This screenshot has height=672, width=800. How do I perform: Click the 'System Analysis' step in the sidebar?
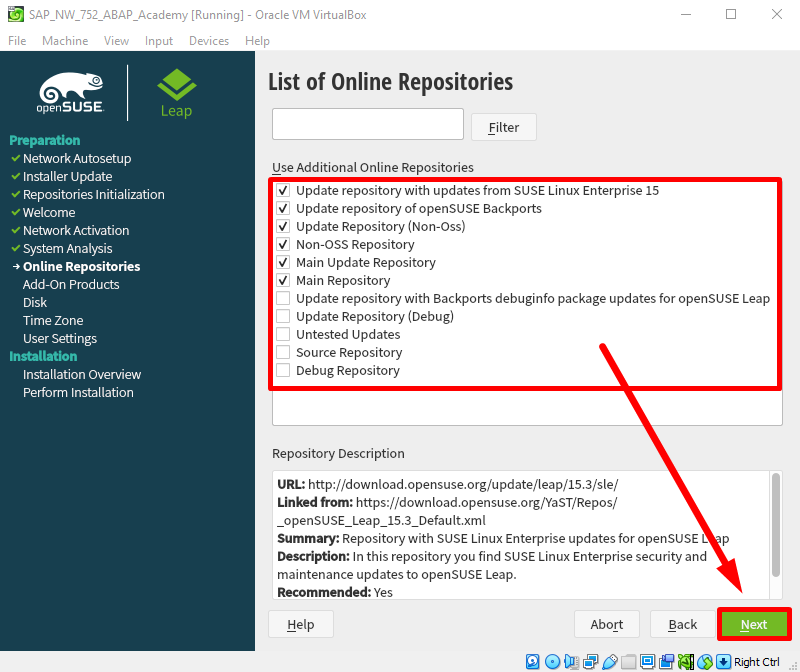(x=67, y=248)
